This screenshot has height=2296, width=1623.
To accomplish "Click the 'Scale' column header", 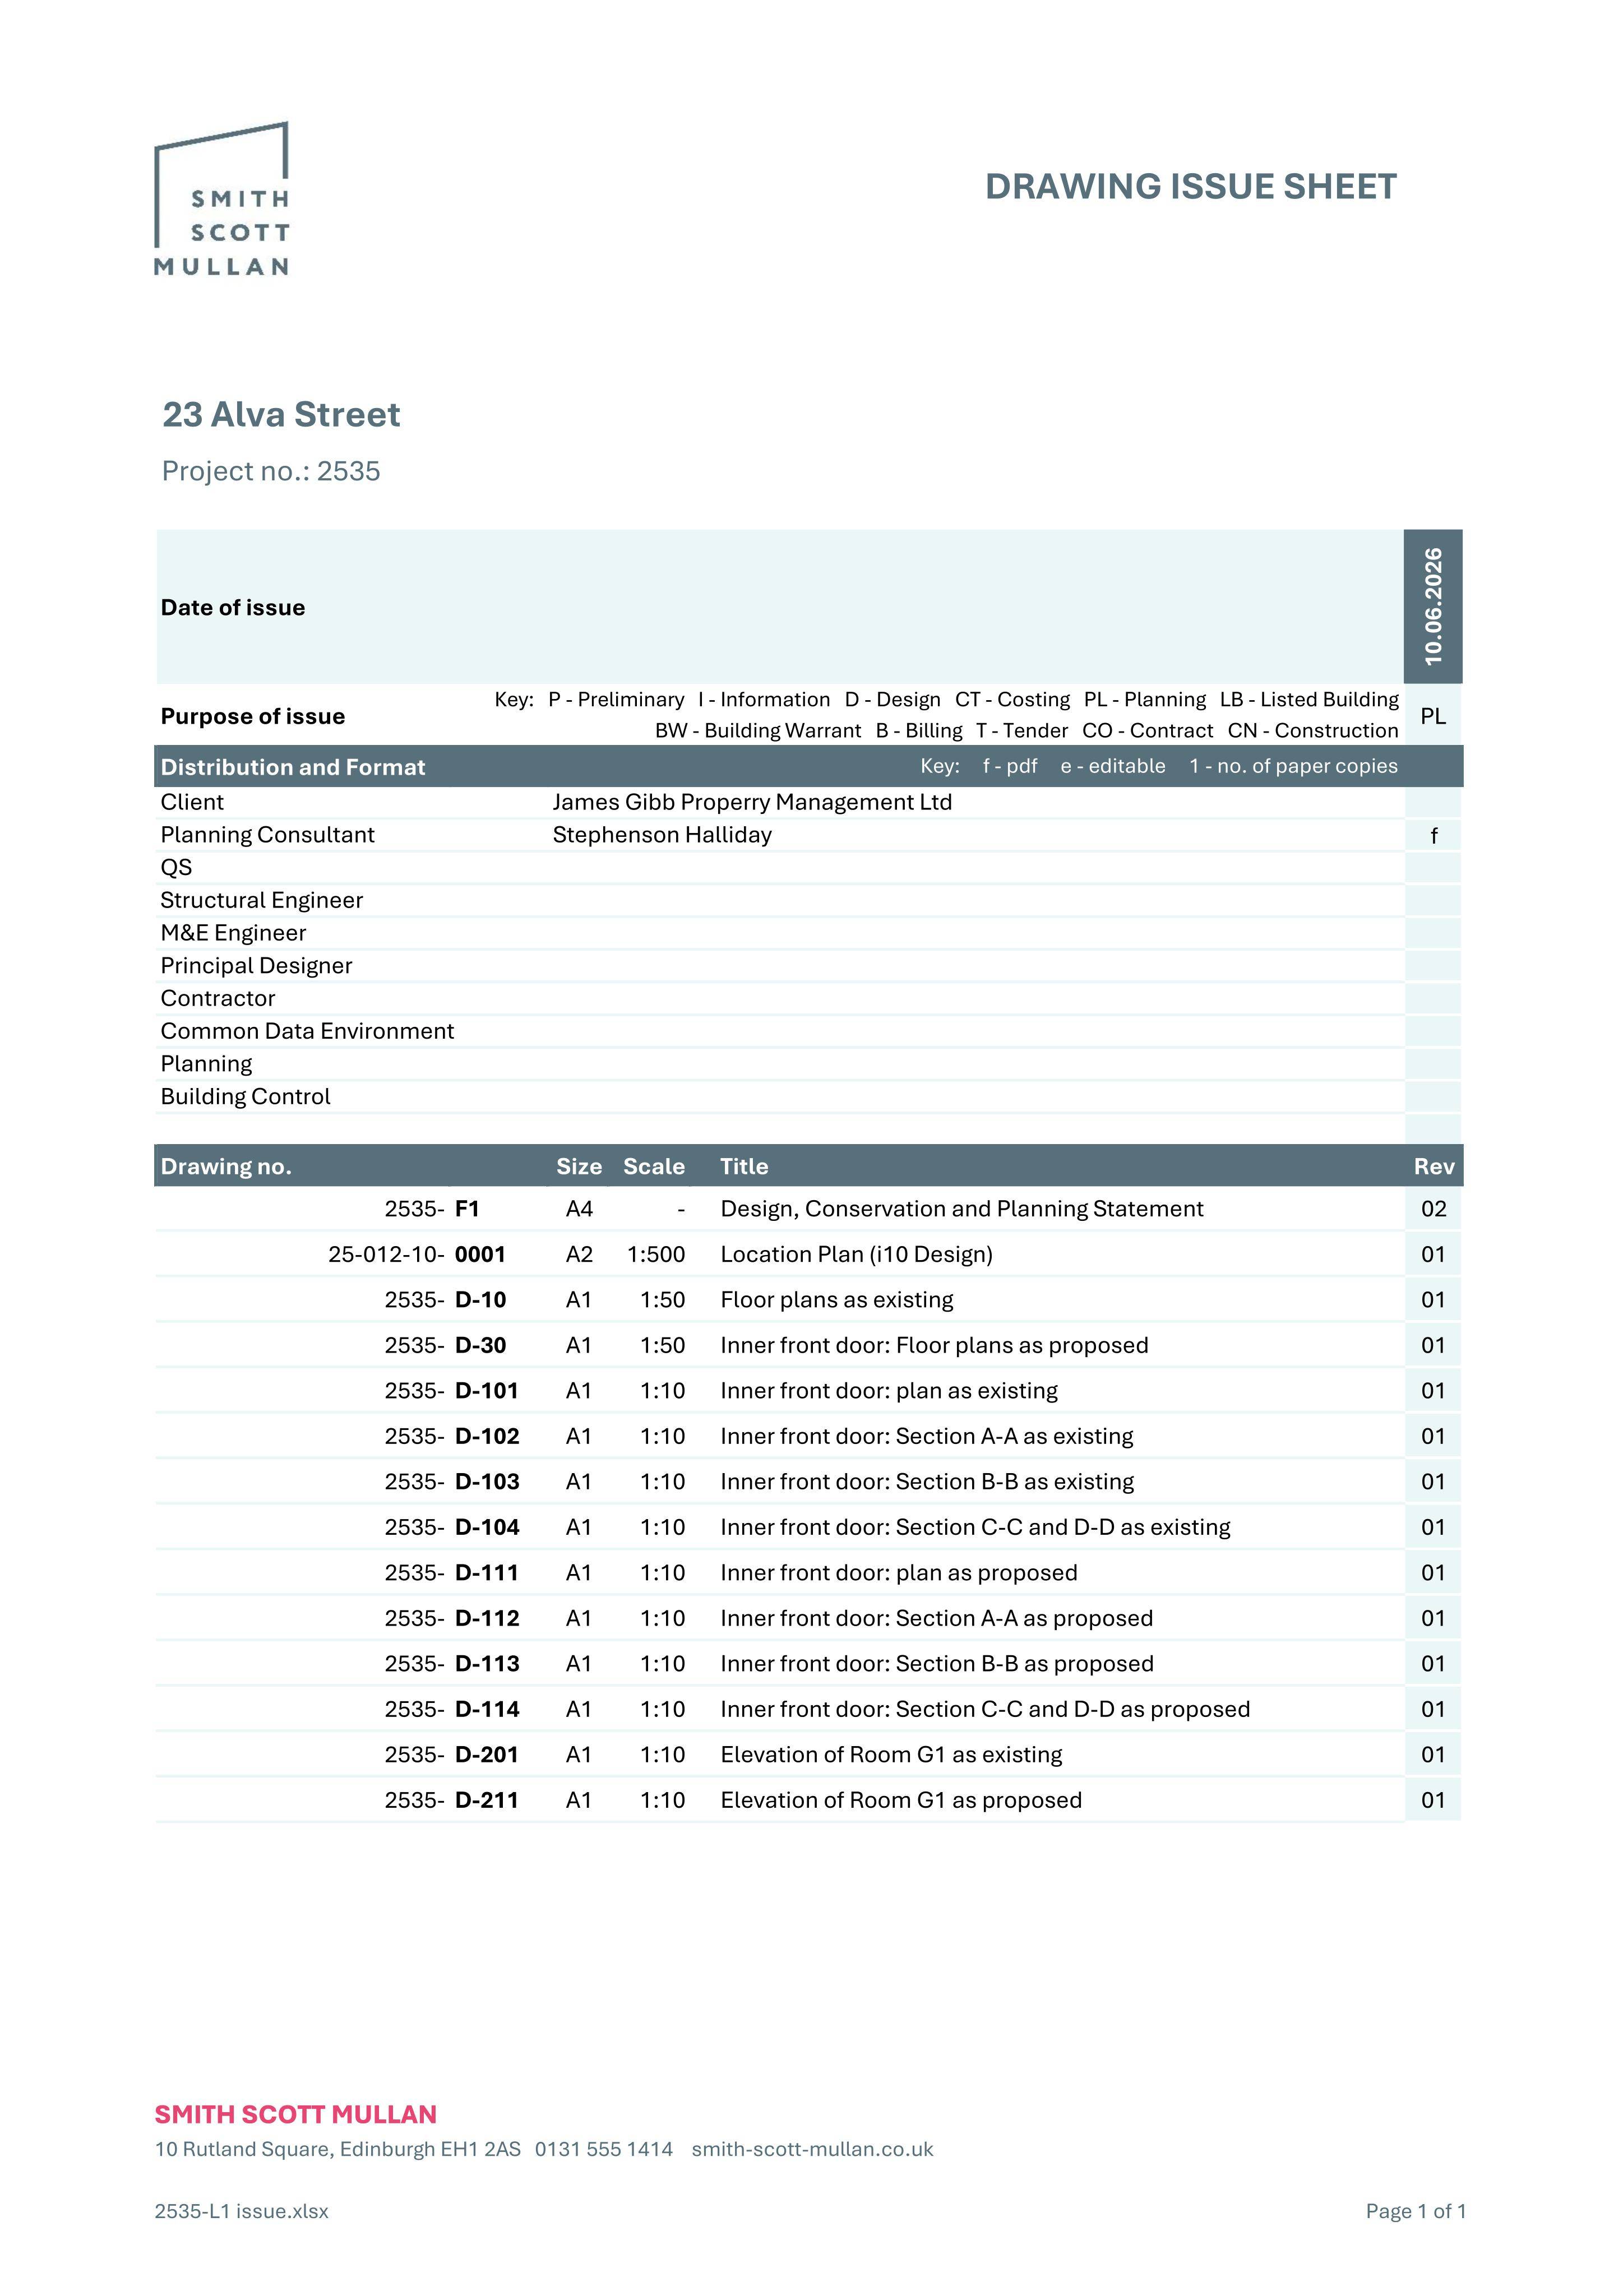I will [654, 1167].
